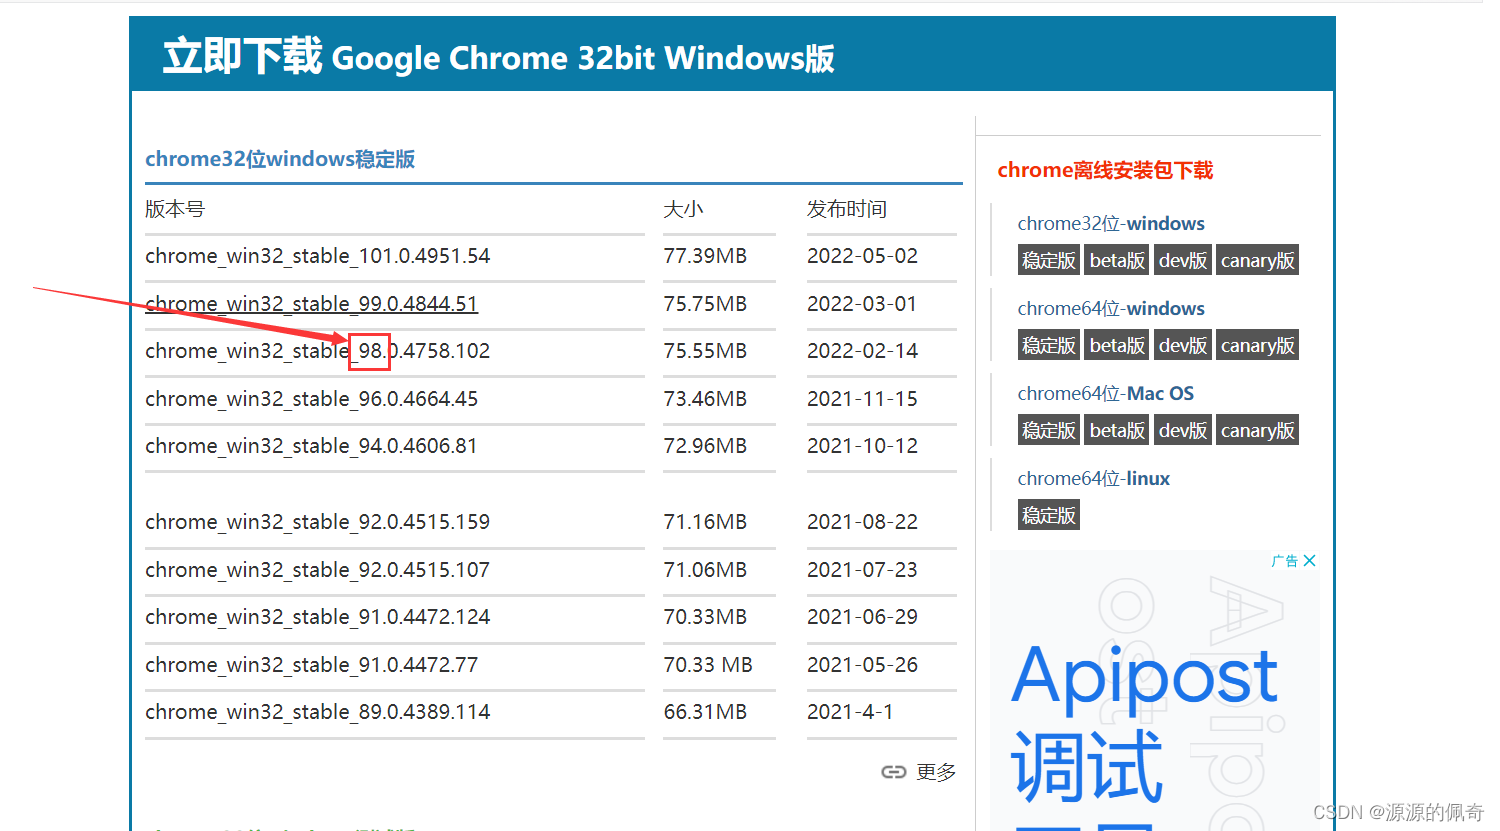Select 稳定版 under chrome64位-windows
Screen dimensions: 1500x831
1048,344
